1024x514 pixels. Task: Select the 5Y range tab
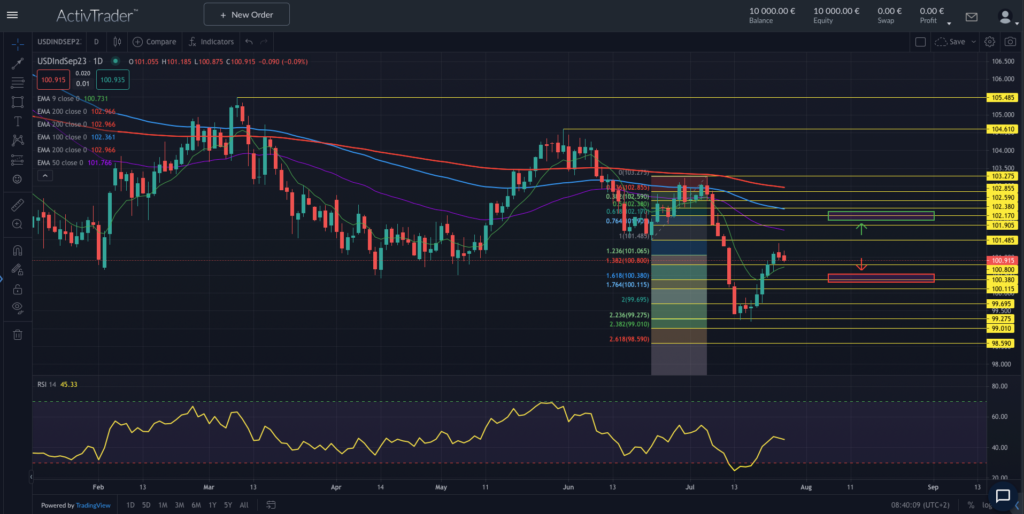point(227,505)
